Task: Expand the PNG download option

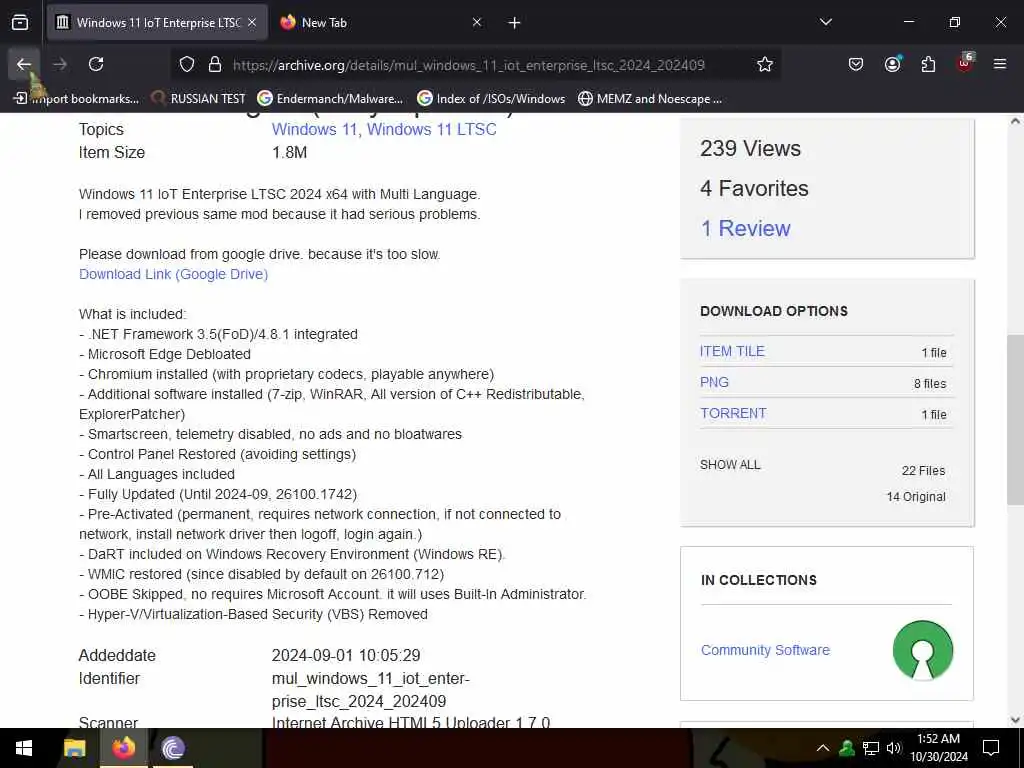Action: pyautogui.click(x=714, y=382)
